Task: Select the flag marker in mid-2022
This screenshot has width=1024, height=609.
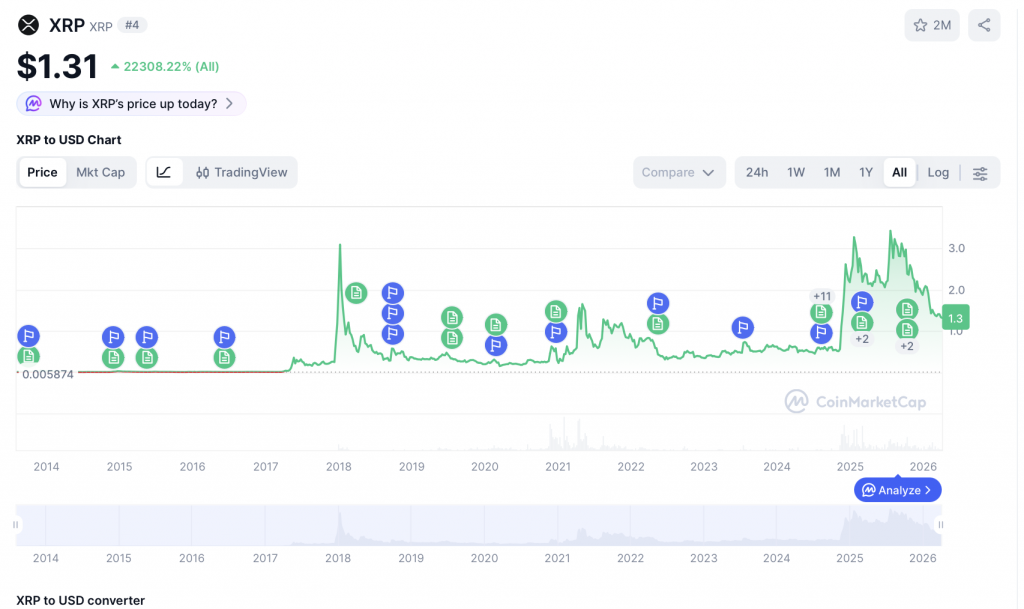Action: tap(658, 303)
